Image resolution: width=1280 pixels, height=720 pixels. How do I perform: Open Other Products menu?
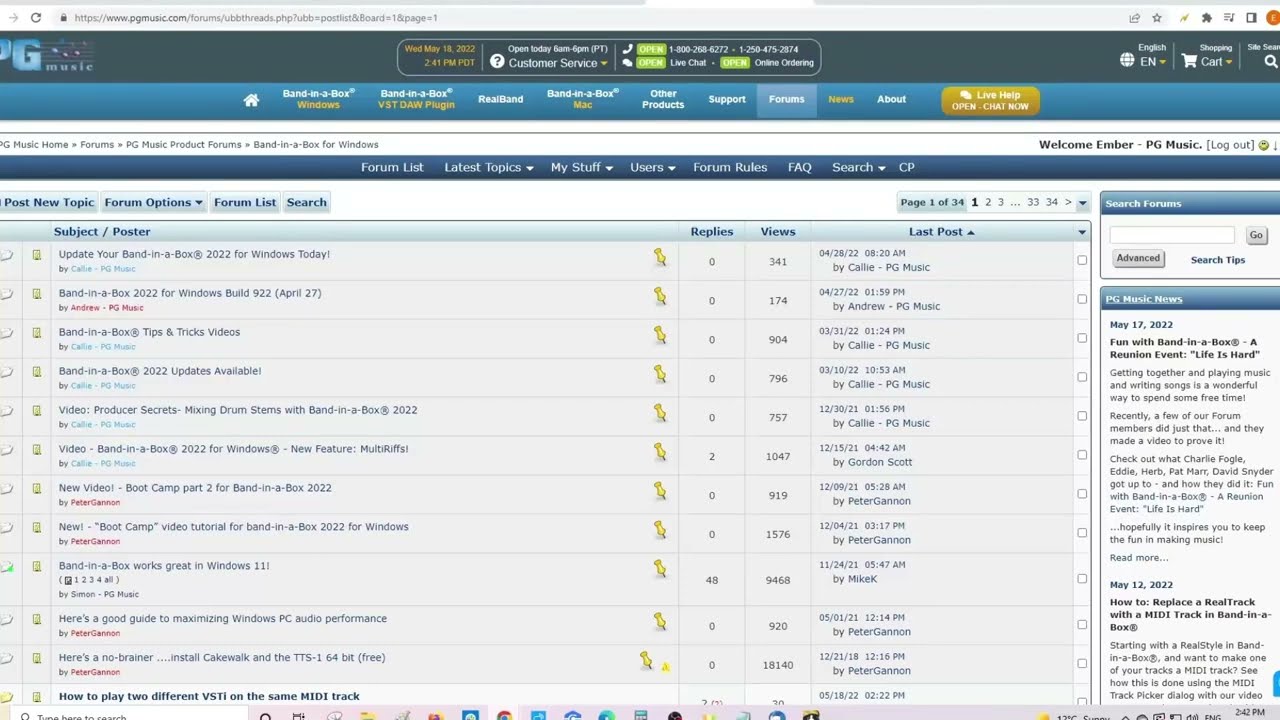click(x=663, y=99)
